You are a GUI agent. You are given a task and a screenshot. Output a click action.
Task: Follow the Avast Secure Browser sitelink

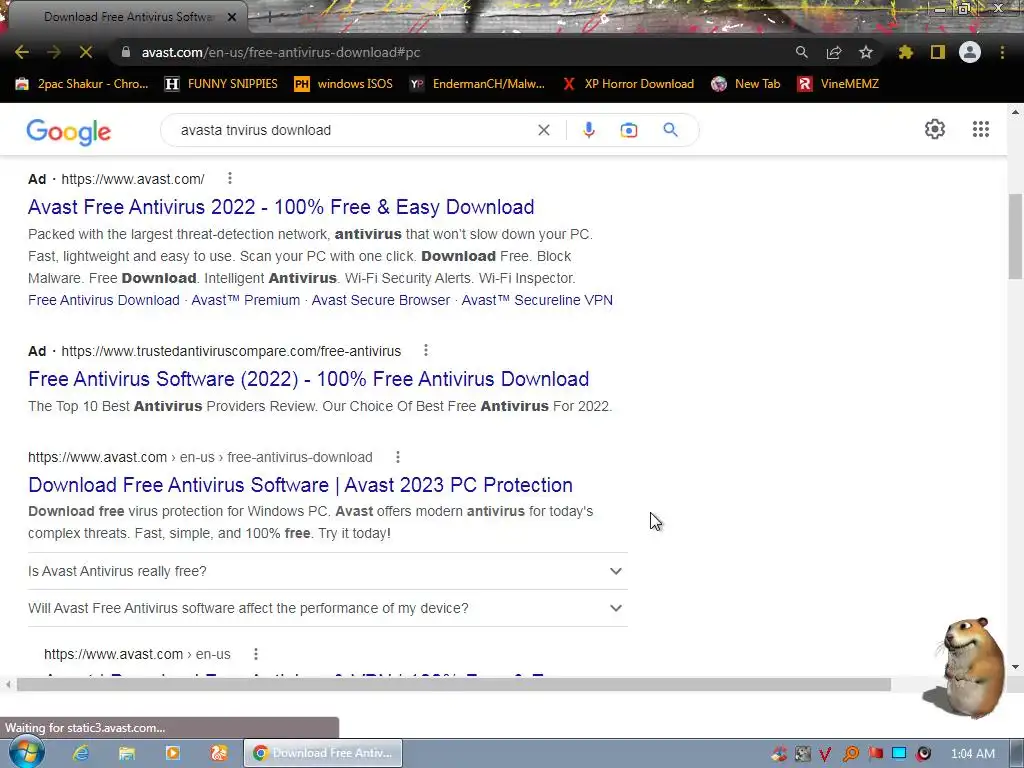click(x=381, y=300)
